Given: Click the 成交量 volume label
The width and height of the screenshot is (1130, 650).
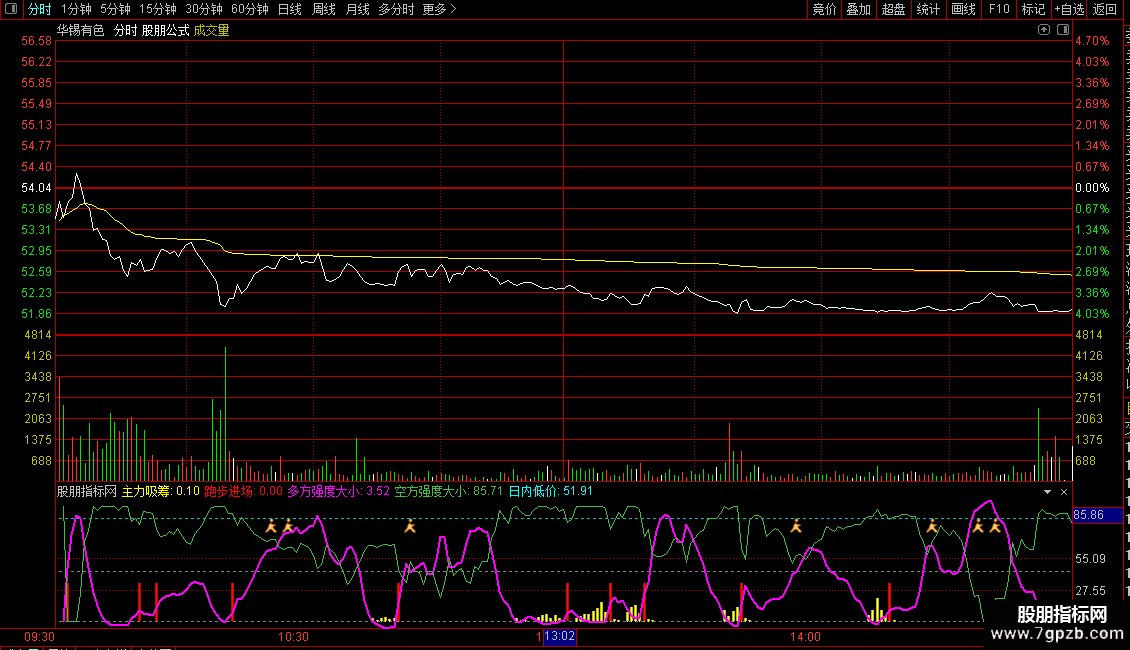Looking at the screenshot, I should [x=211, y=30].
